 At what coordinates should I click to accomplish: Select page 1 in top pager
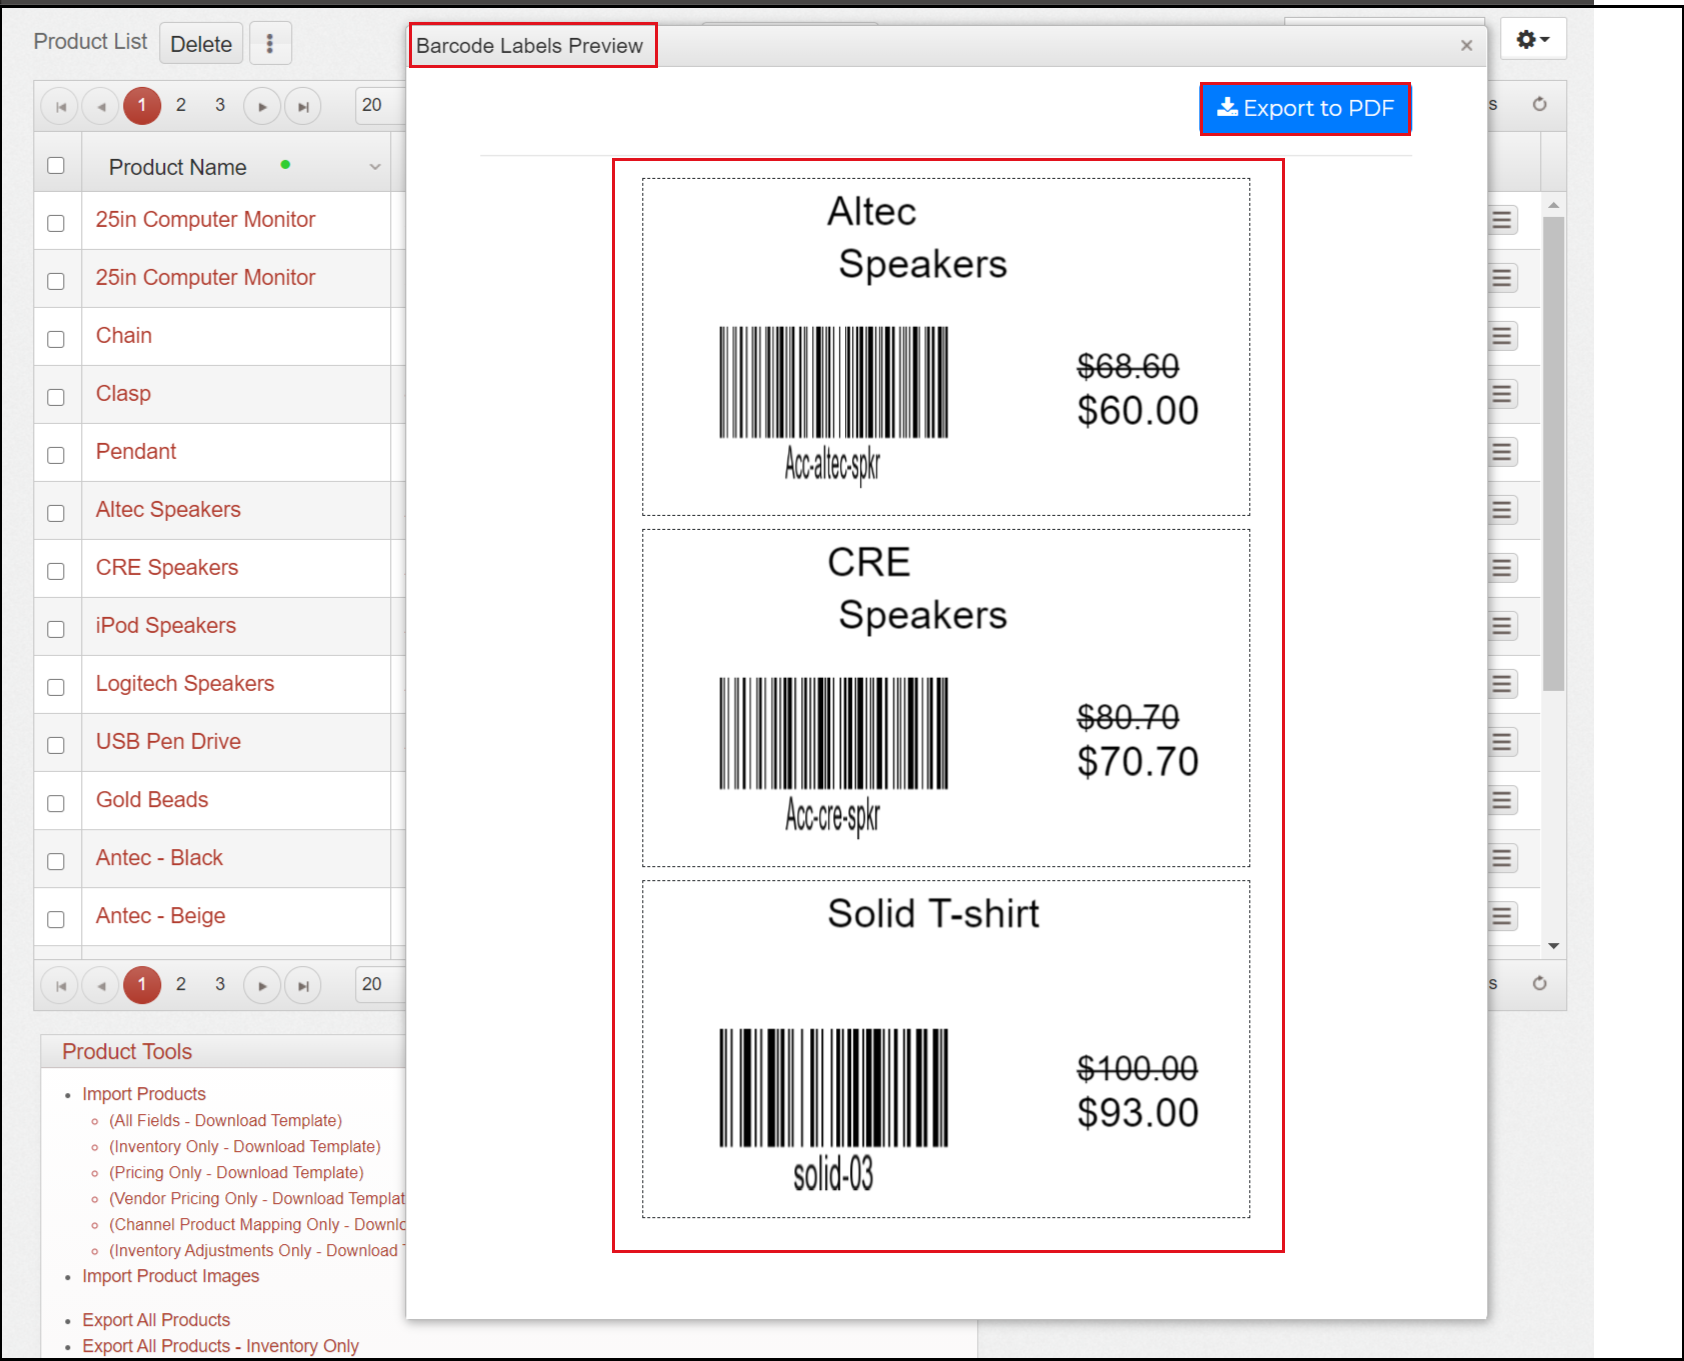click(142, 105)
